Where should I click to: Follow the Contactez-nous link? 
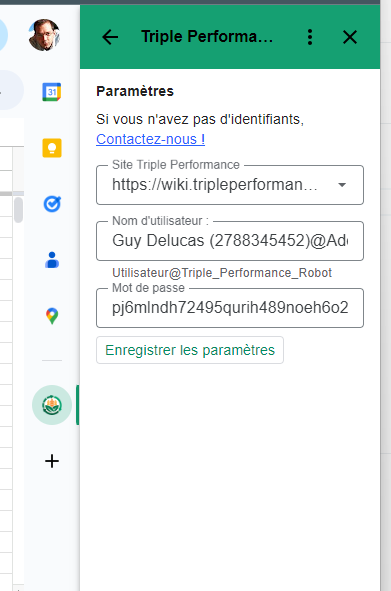click(x=150, y=139)
